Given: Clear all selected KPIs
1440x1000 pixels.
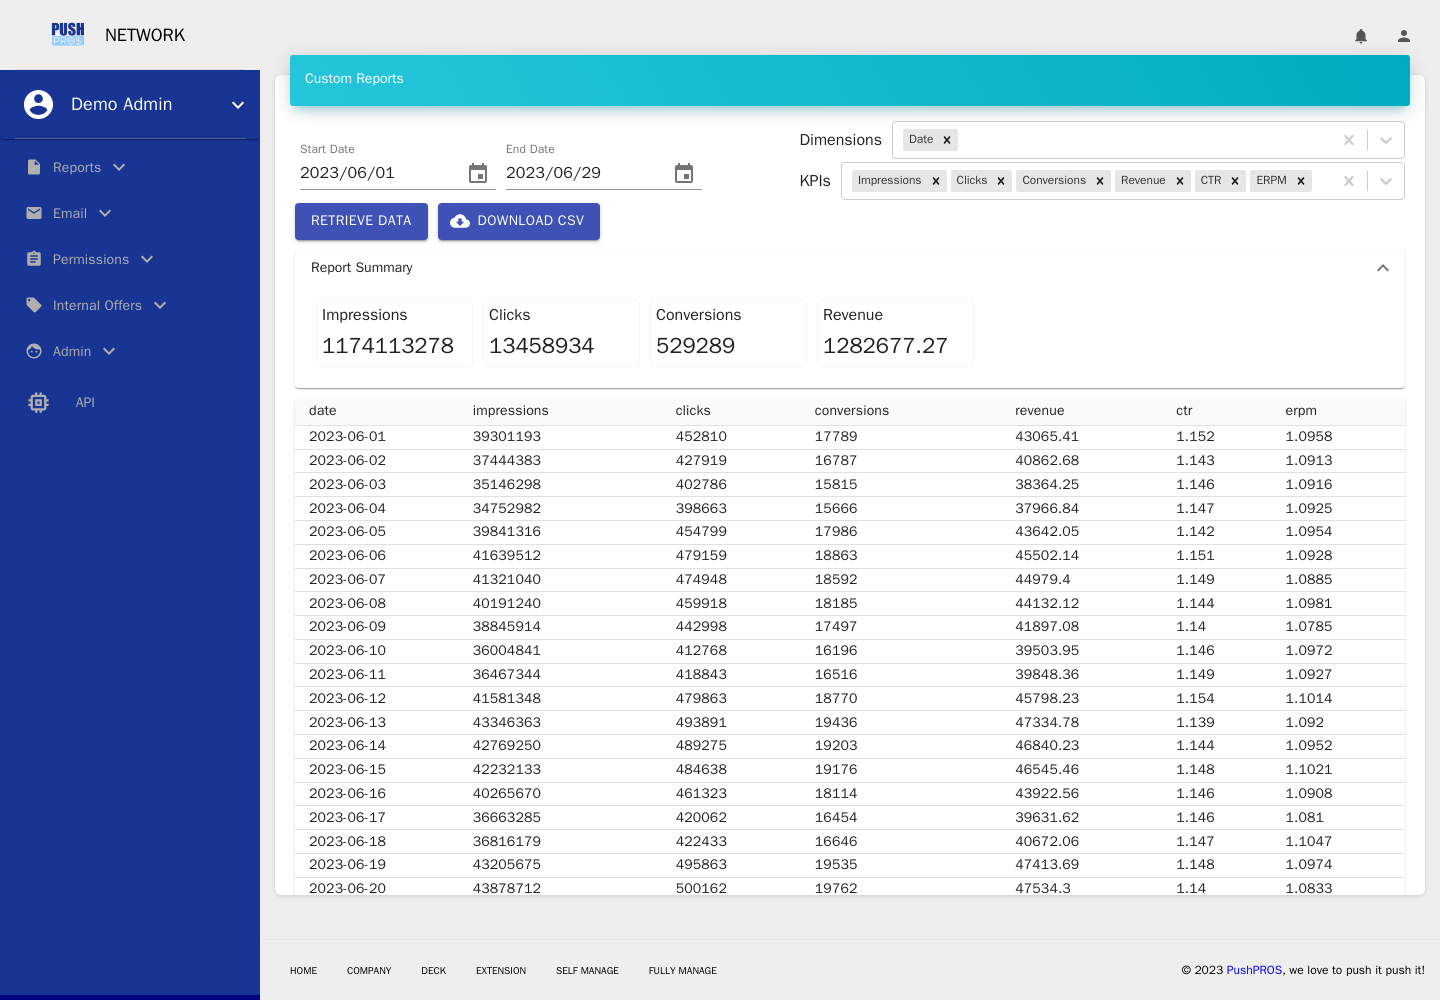Looking at the screenshot, I should point(1349,181).
